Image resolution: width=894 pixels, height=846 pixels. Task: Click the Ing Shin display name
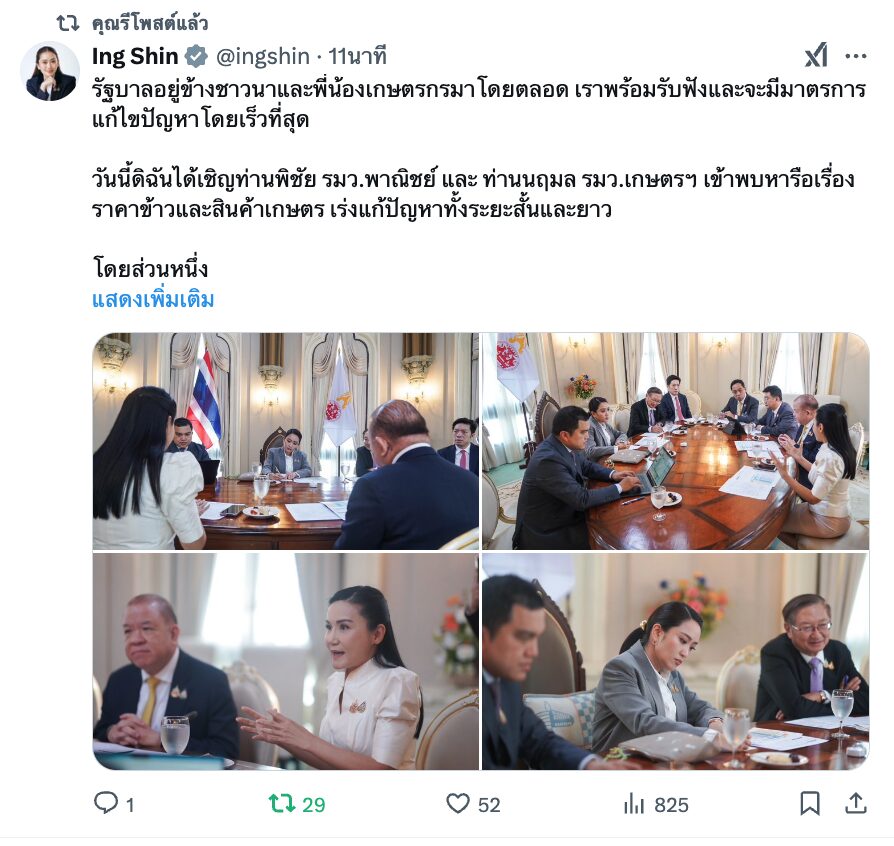135,56
